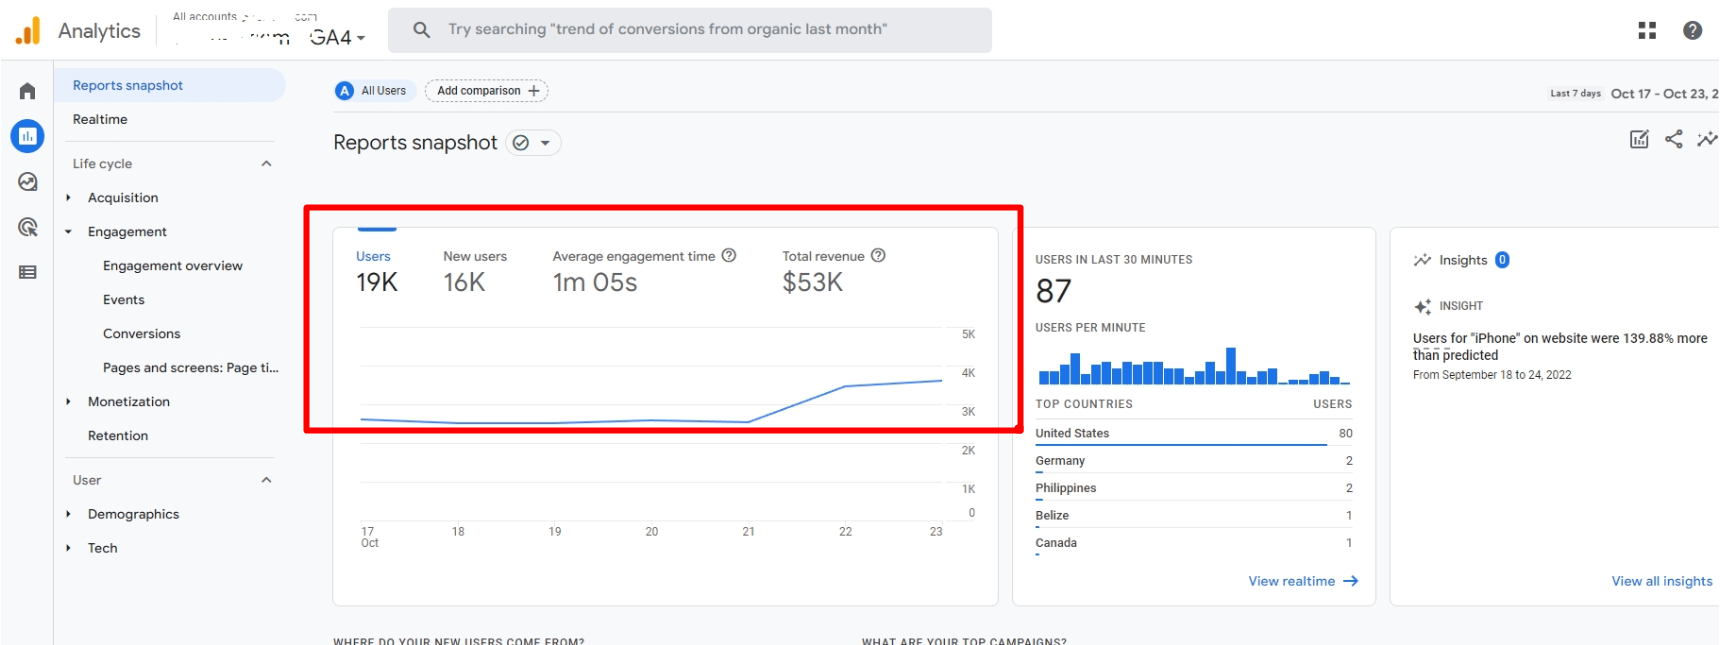This screenshot has width=1720, height=645.
Task: Select the Users metric tab
Action: (x=376, y=271)
